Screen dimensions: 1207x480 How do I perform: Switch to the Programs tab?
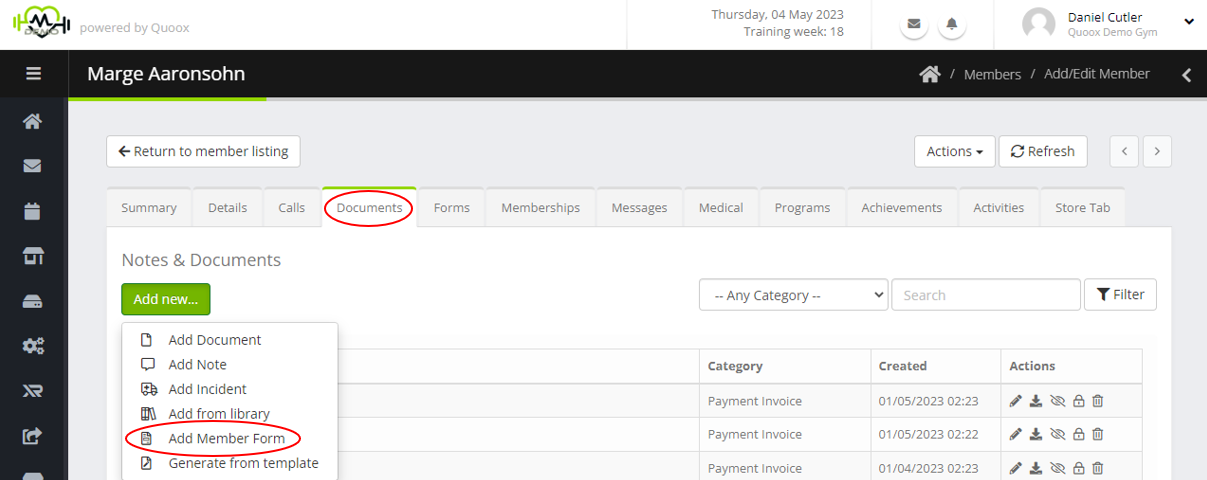tap(802, 208)
